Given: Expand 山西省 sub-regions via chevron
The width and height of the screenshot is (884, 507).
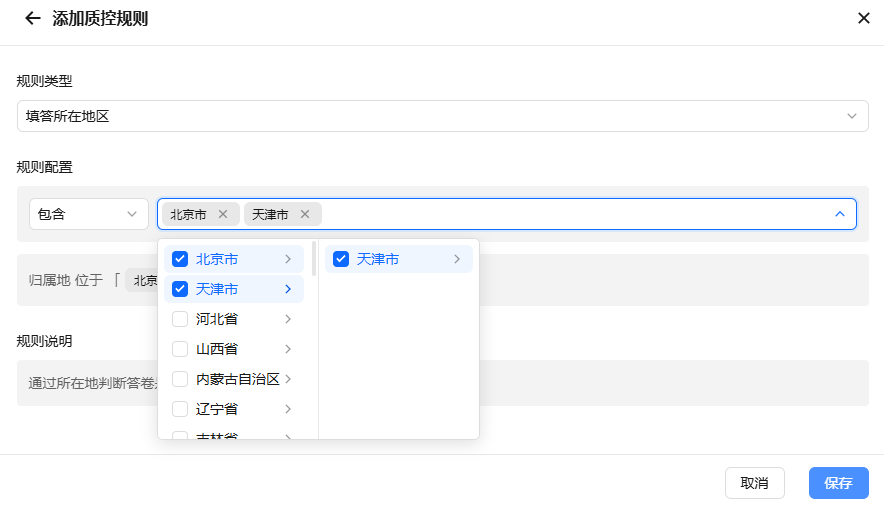Looking at the screenshot, I should point(288,349).
